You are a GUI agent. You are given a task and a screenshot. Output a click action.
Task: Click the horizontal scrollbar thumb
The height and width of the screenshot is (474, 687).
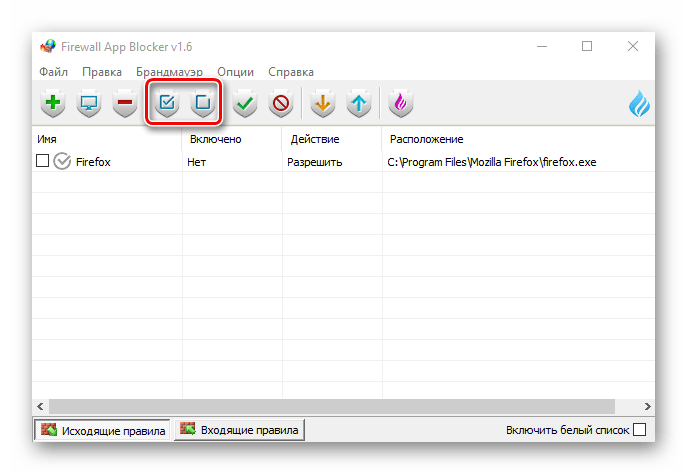pos(332,406)
